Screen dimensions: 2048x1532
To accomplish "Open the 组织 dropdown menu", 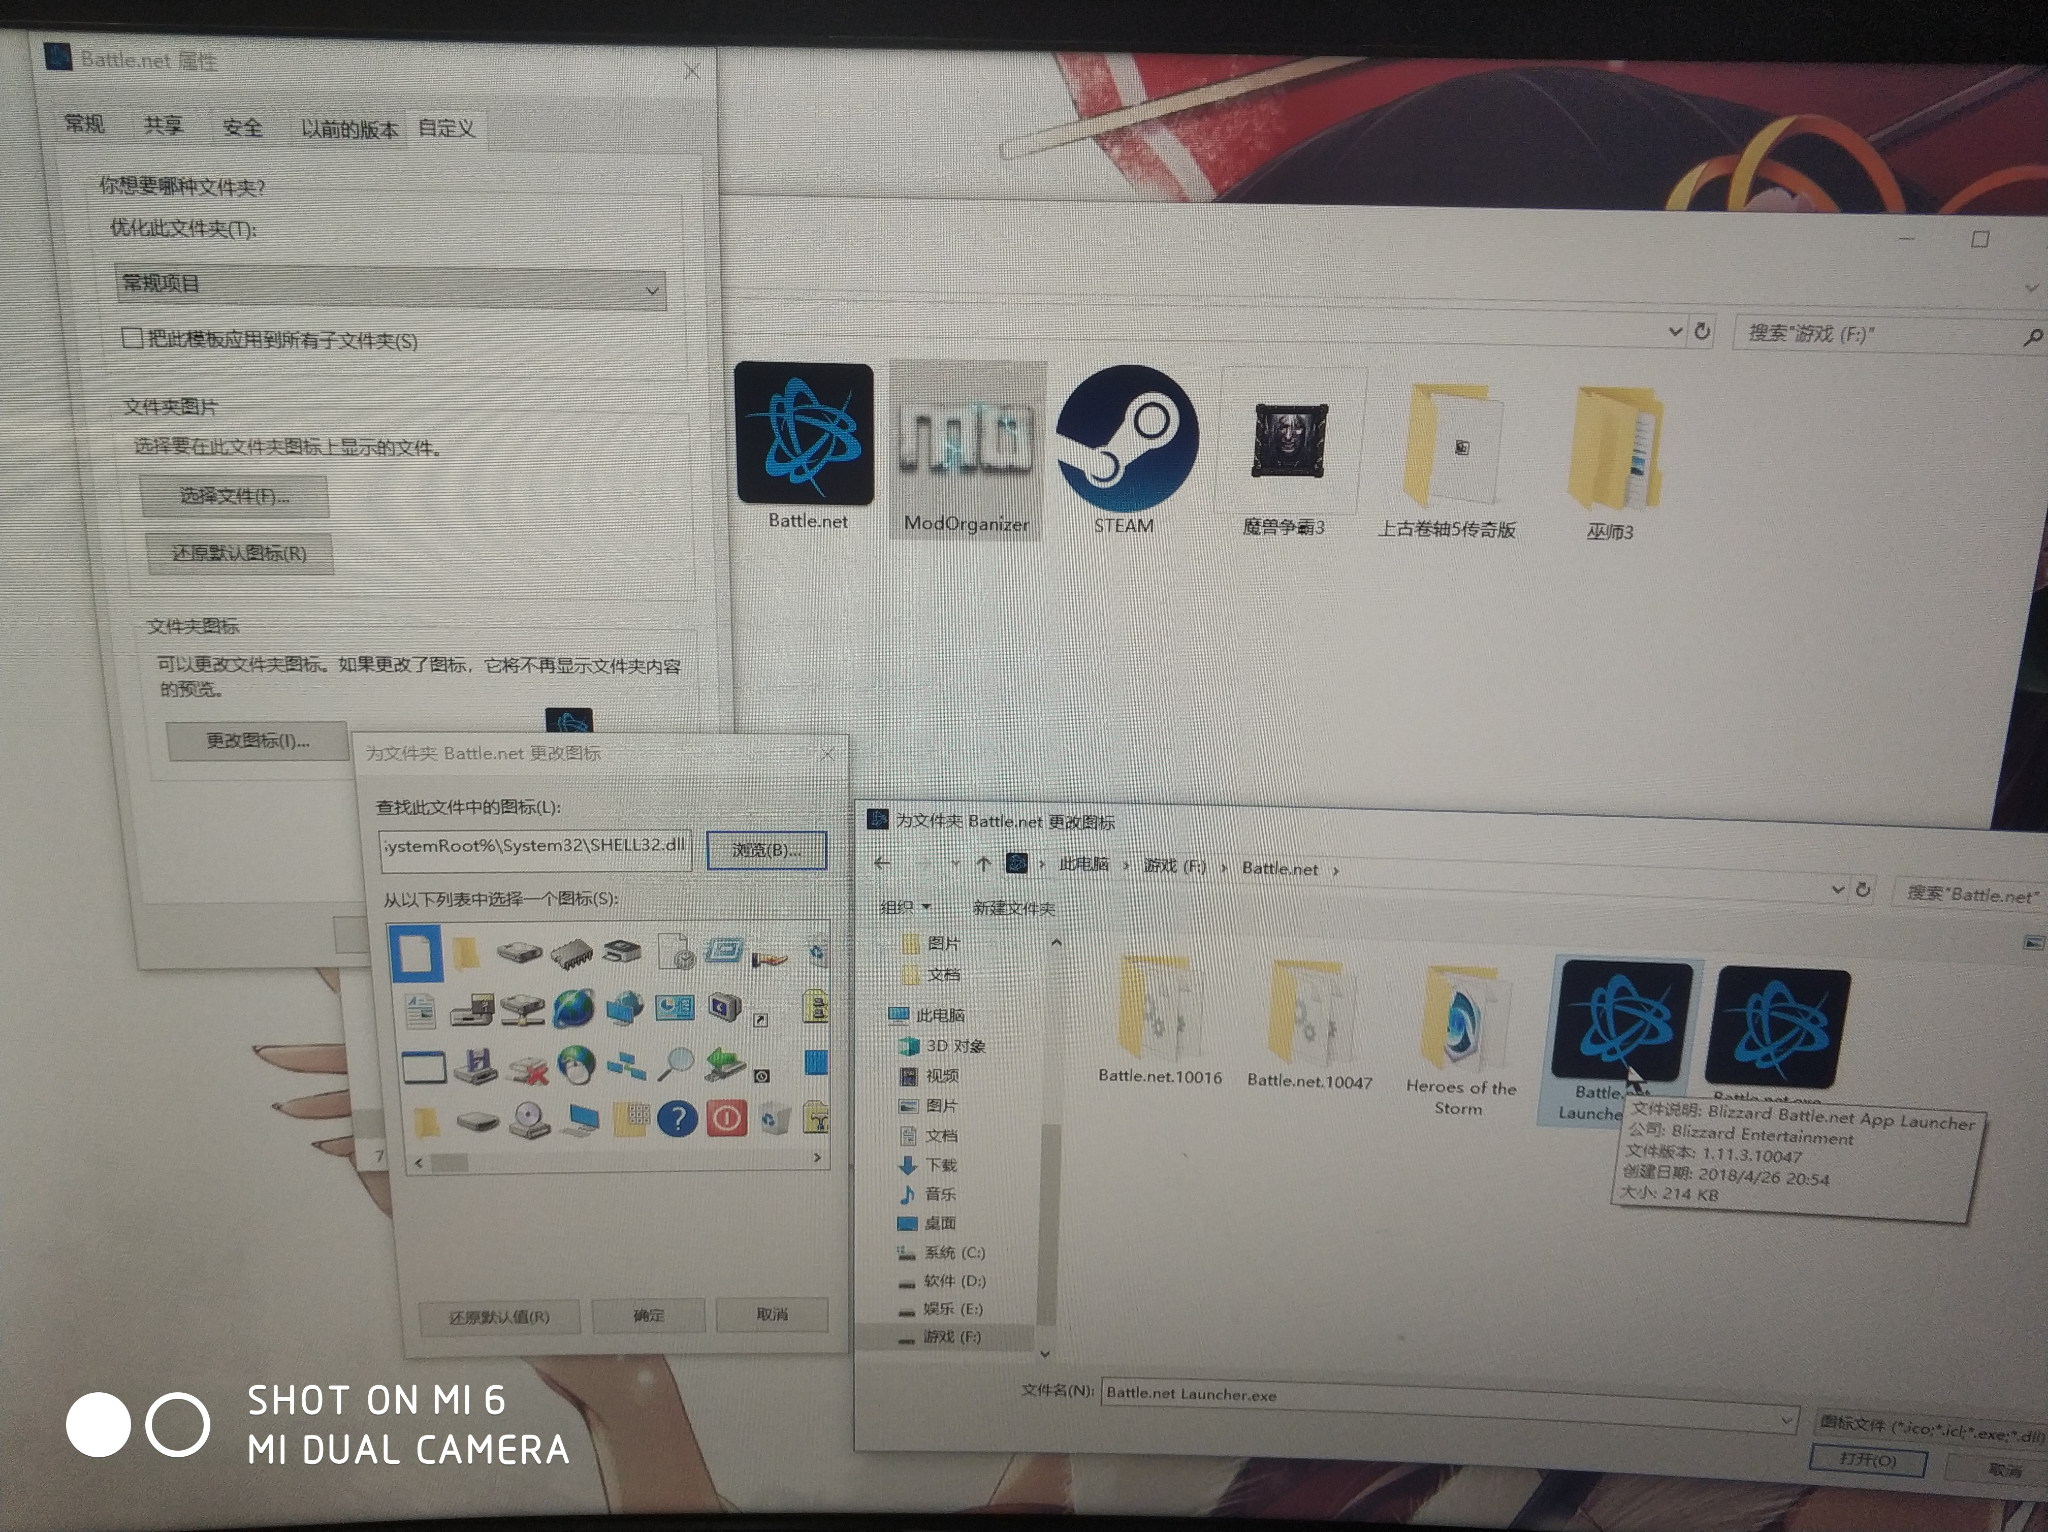I will (x=904, y=907).
